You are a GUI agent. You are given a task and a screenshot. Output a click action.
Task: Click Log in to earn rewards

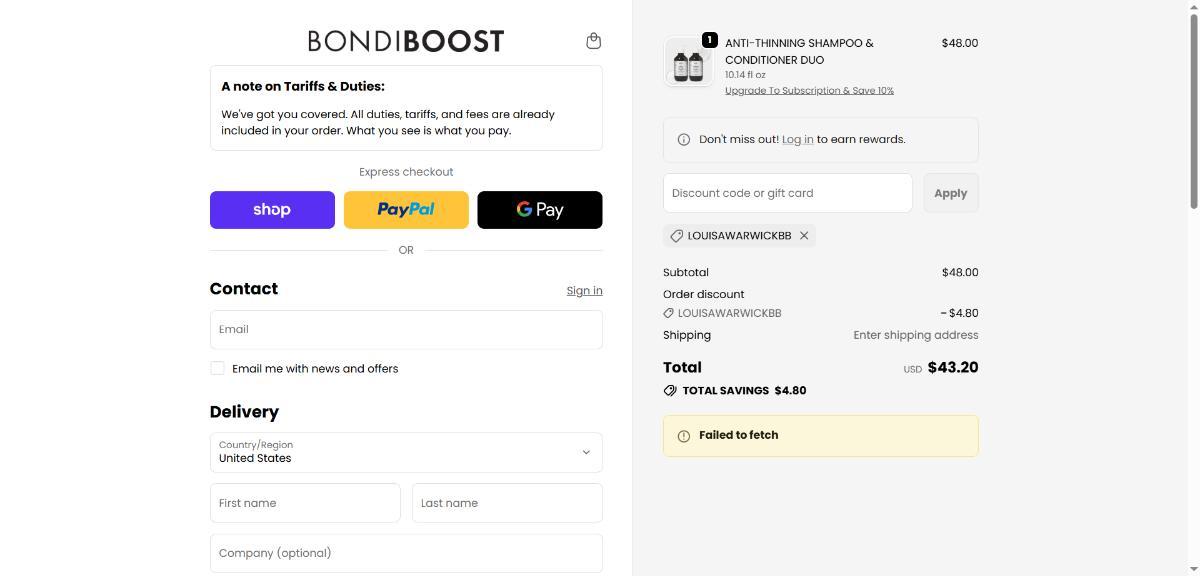click(797, 140)
